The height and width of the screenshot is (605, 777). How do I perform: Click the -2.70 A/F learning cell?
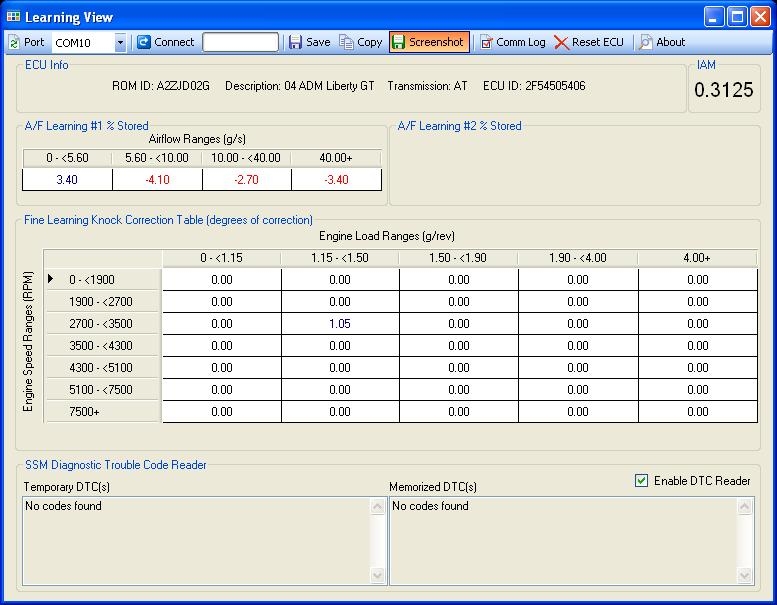(247, 179)
